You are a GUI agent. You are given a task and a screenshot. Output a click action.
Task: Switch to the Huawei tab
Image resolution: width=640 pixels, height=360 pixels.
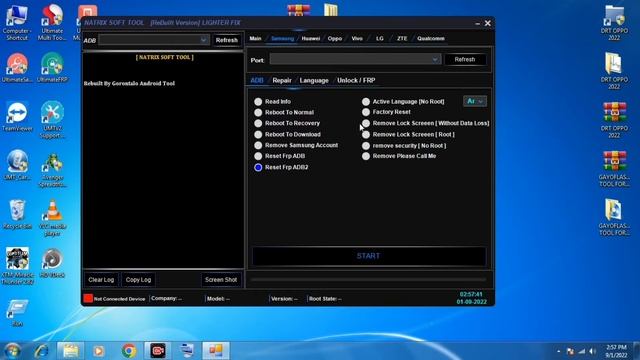[311, 38]
